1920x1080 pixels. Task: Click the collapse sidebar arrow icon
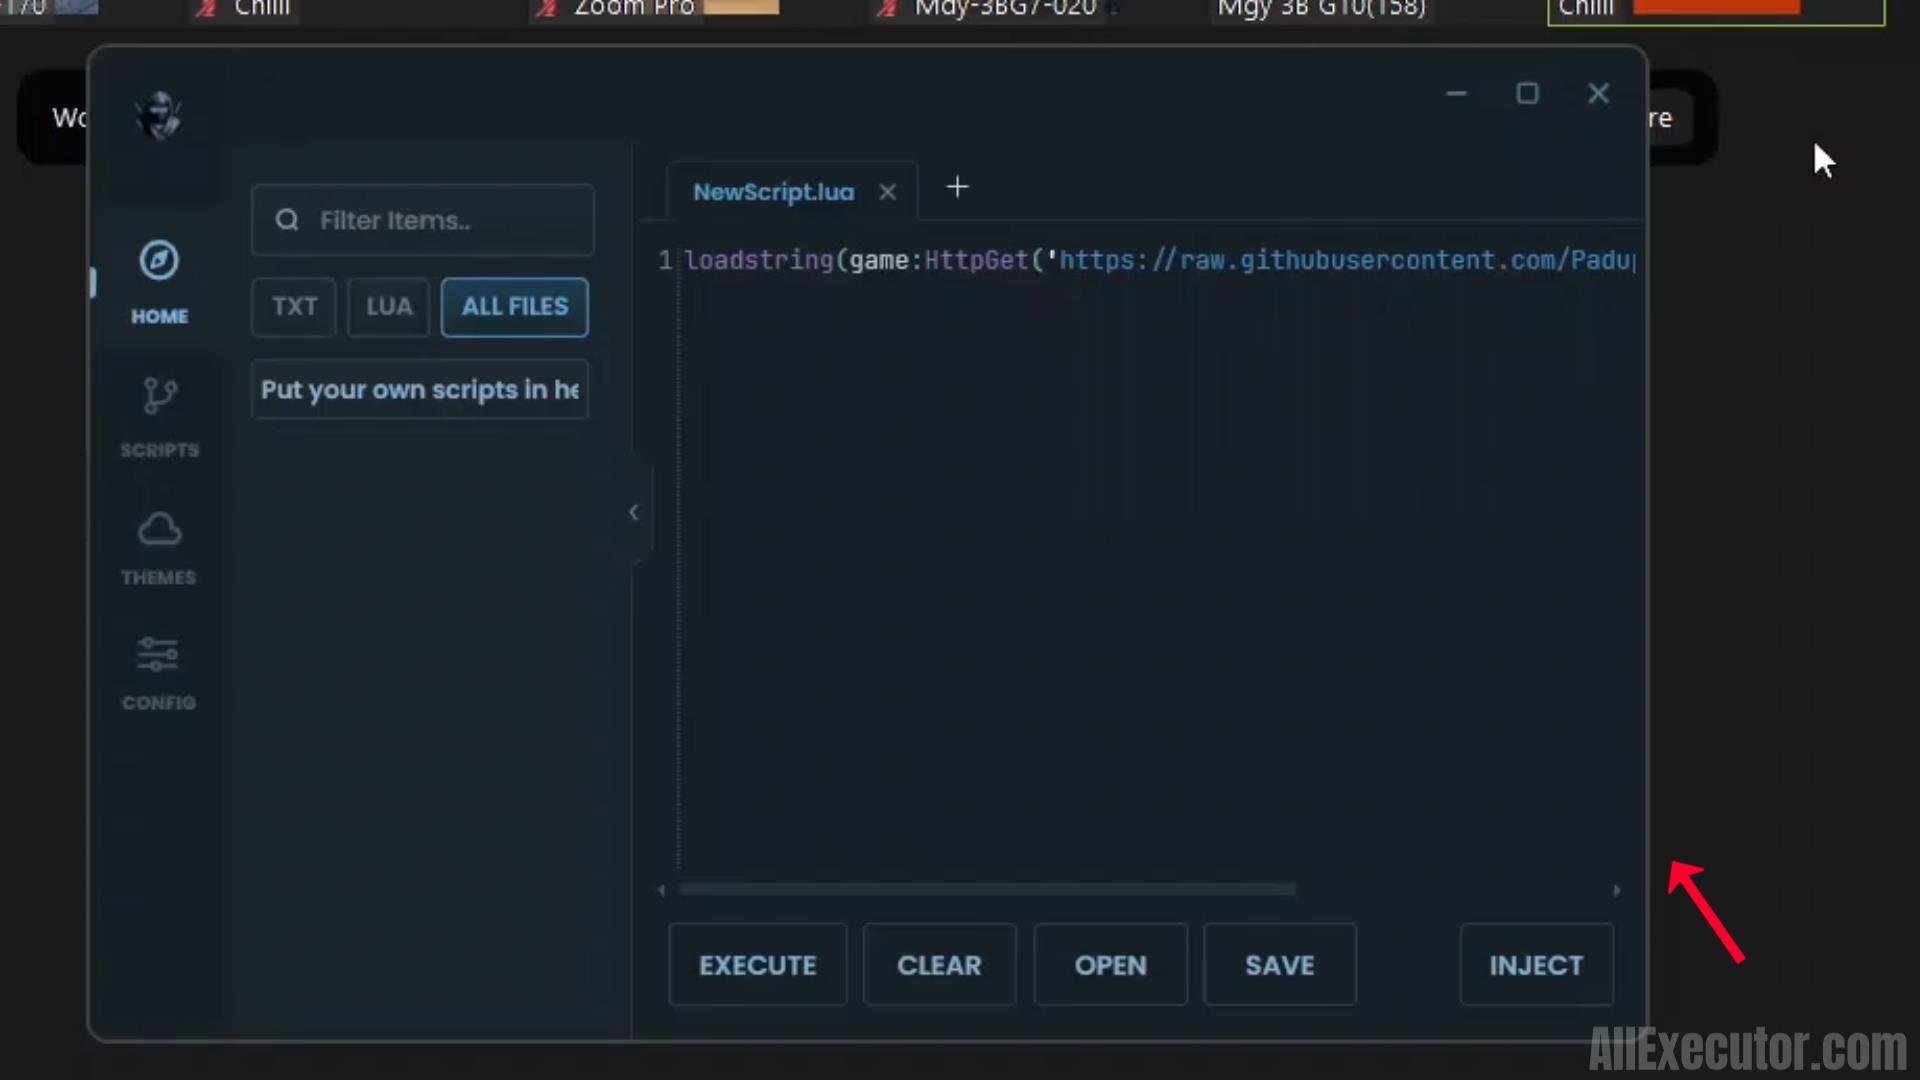tap(633, 512)
